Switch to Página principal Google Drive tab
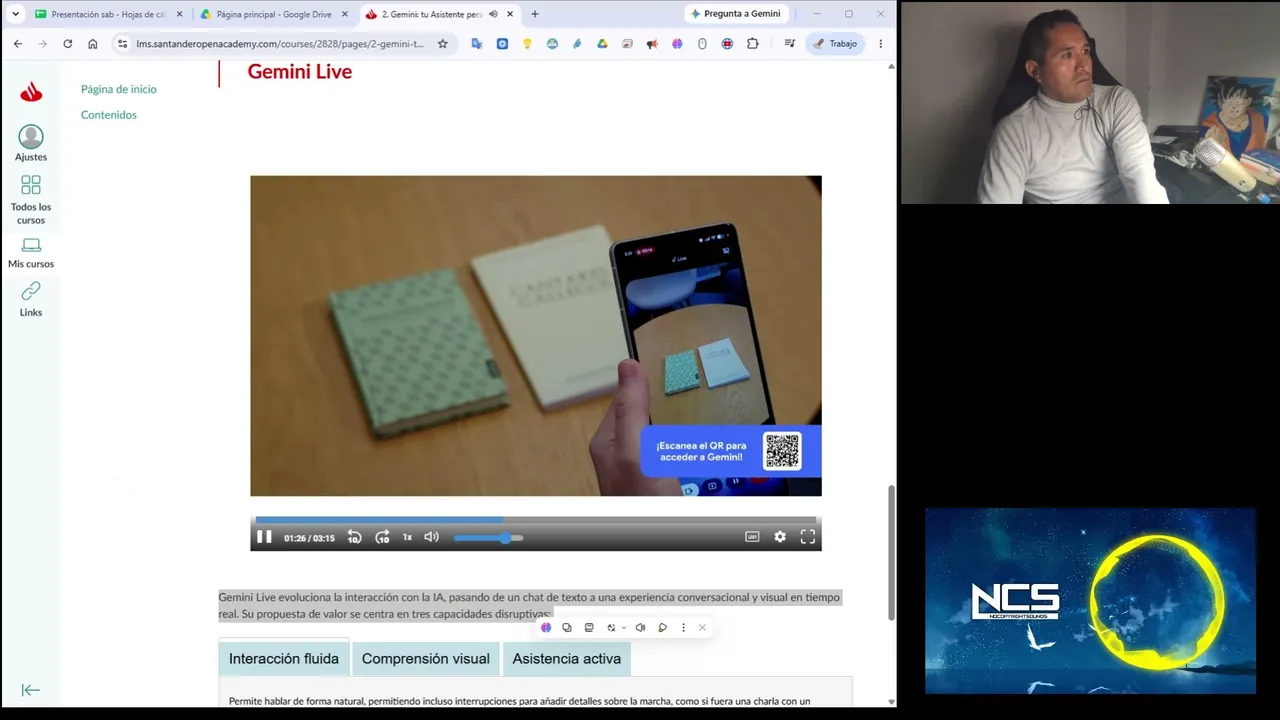The width and height of the screenshot is (1280, 720). pyautogui.click(x=274, y=14)
